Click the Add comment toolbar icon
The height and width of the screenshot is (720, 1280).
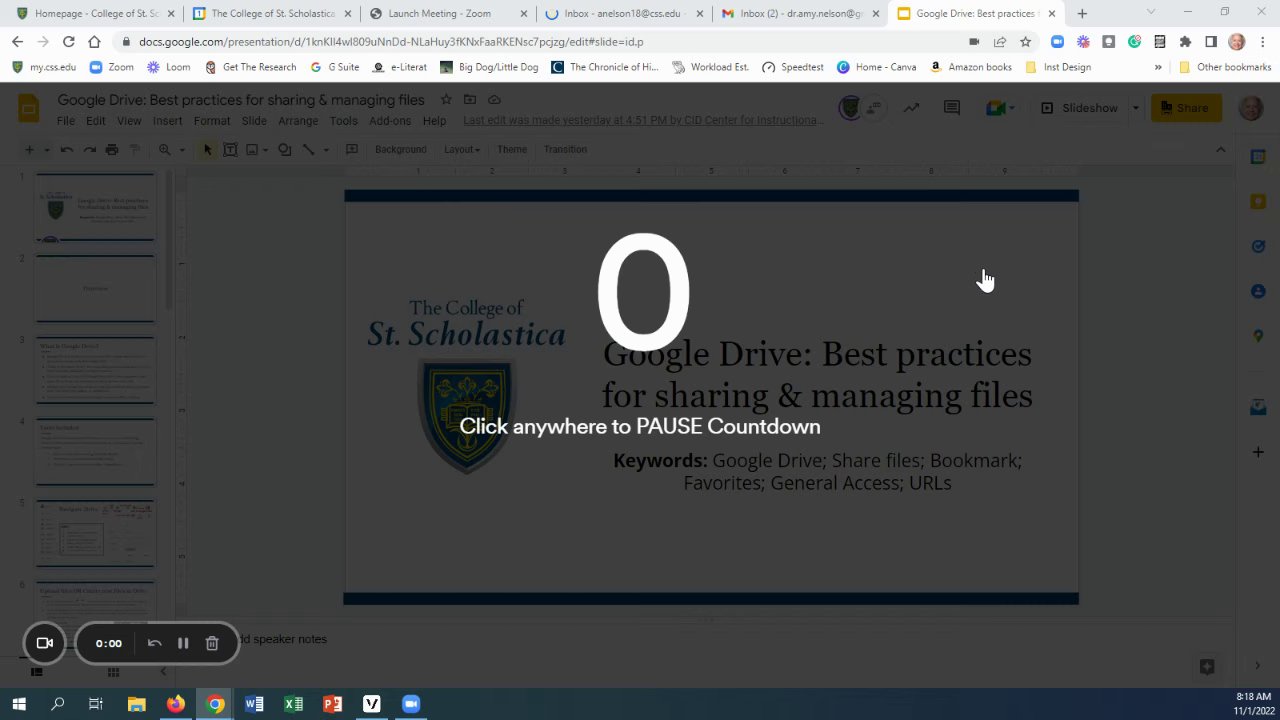[352, 149]
